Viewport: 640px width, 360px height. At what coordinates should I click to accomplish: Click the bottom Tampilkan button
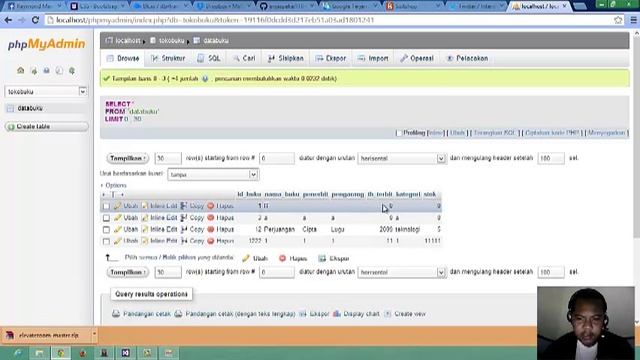pyautogui.click(x=127, y=272)
